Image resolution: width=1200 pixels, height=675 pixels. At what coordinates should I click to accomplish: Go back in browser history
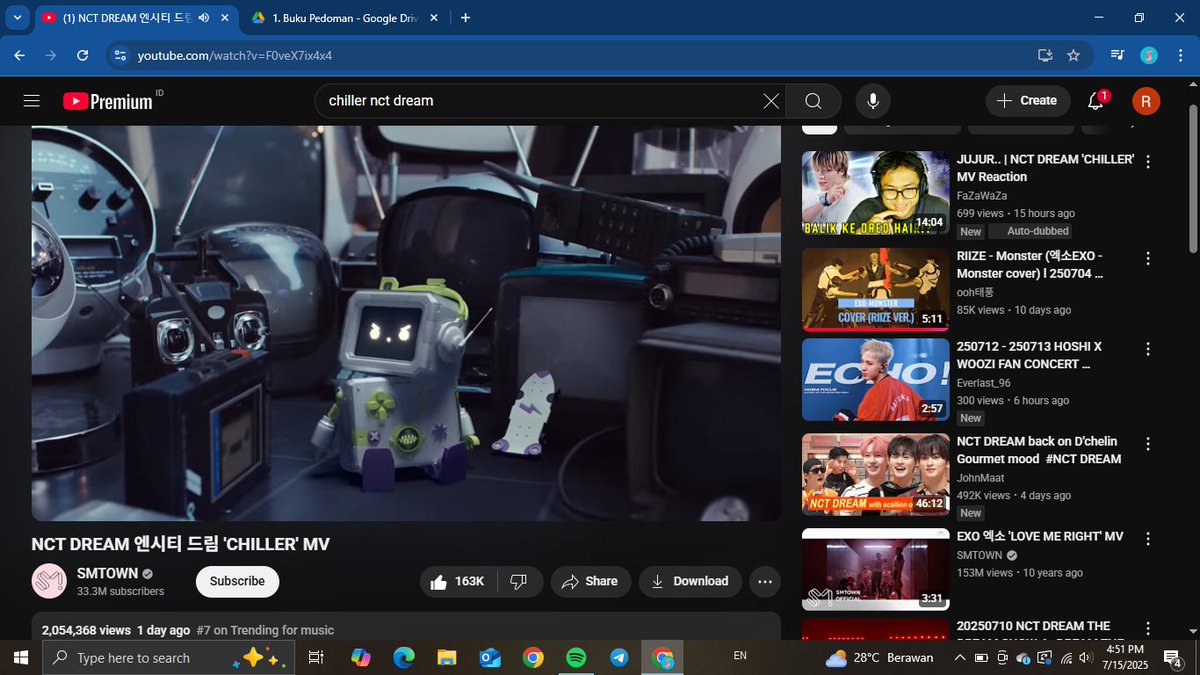pyautogui.click(x=19, y=55)
